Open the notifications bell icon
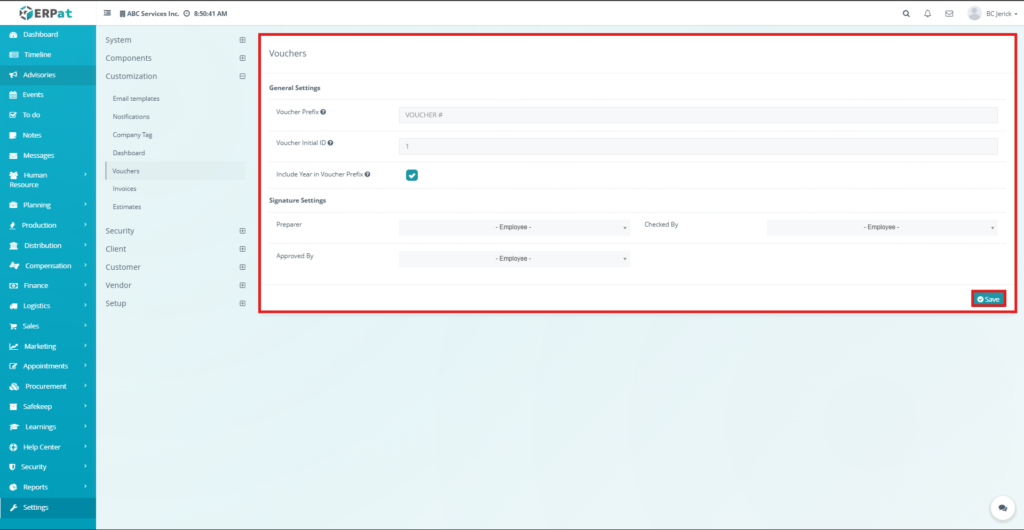The height and width of the screenshot is (530, 1024). (928, 14)
